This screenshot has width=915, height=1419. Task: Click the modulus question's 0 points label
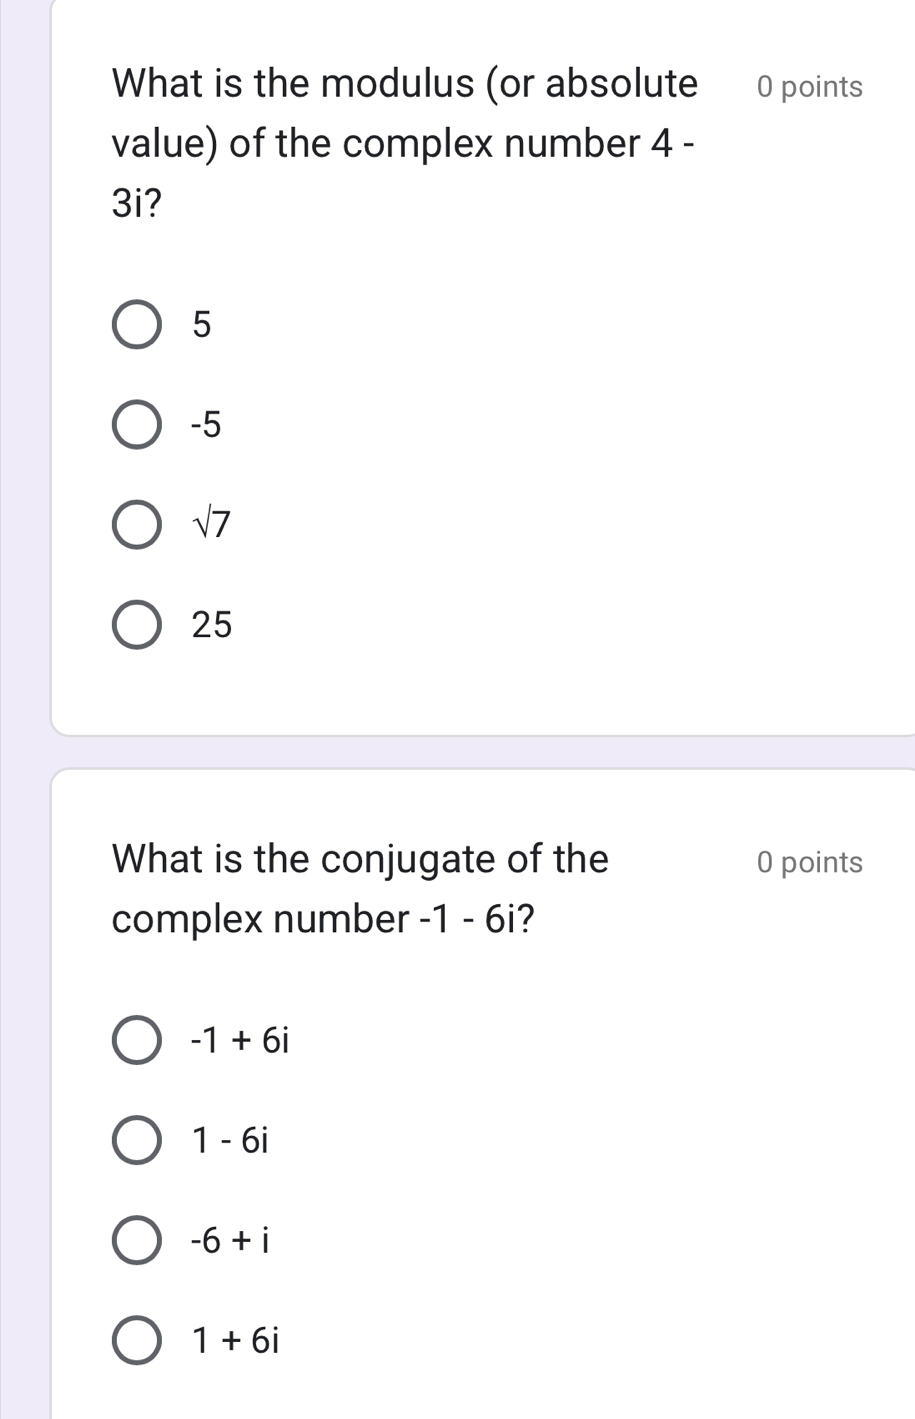point(810,87)
